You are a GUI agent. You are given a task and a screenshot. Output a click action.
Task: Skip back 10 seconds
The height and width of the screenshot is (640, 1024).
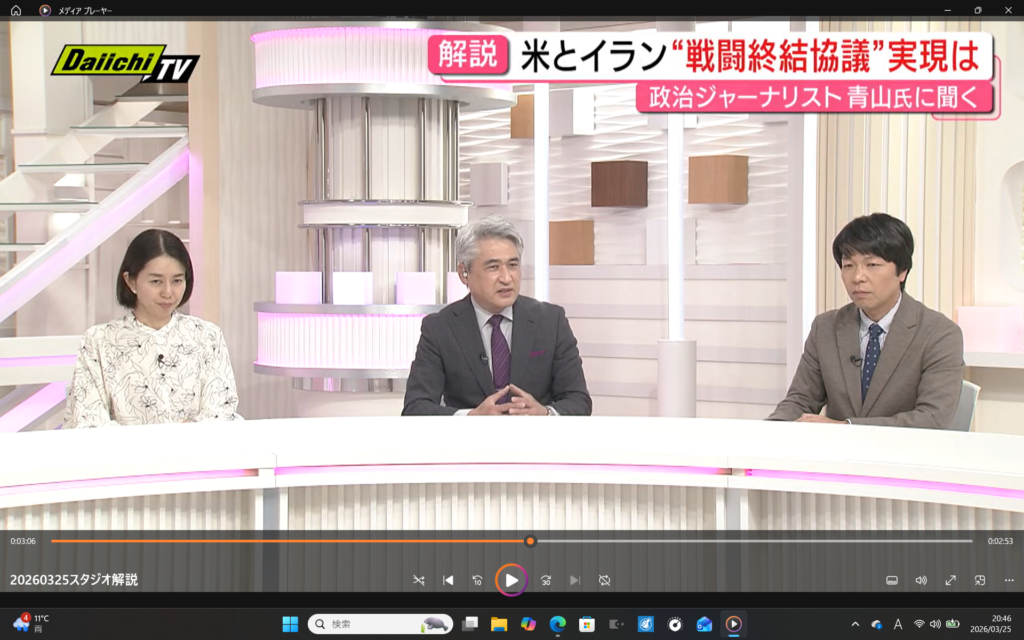tap(478, 580)
